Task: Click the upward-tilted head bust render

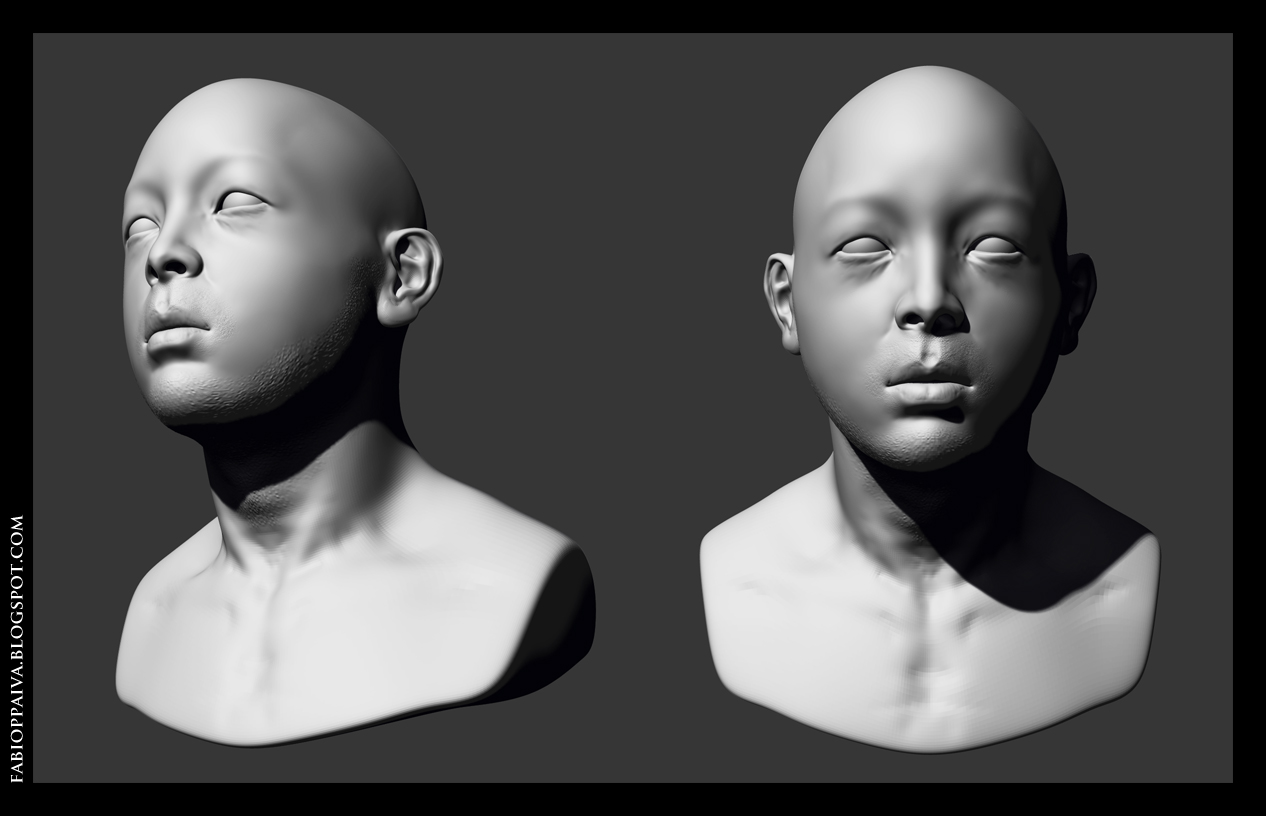Action: (x=355, y=412)
